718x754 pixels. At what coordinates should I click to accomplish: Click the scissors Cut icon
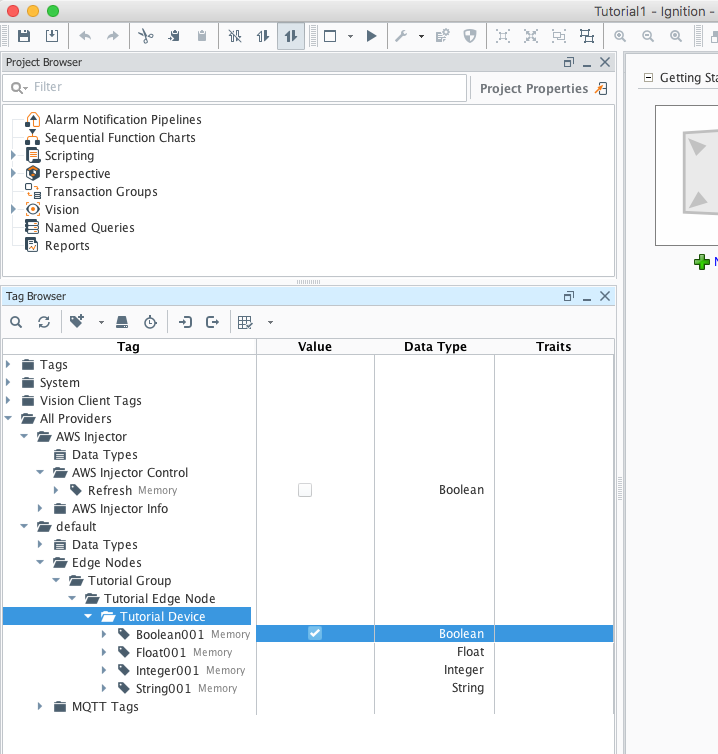145,36
